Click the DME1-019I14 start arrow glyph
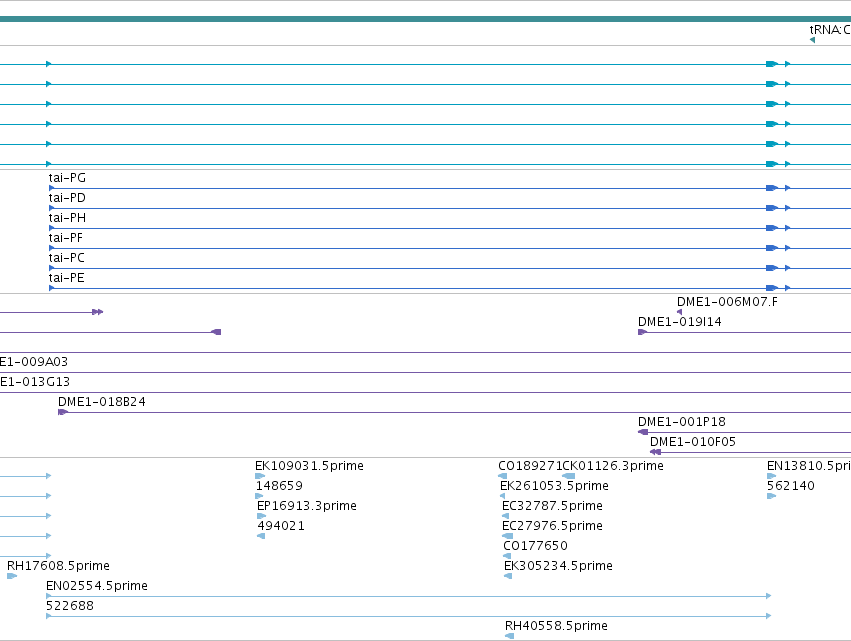 tap(642, 332)
